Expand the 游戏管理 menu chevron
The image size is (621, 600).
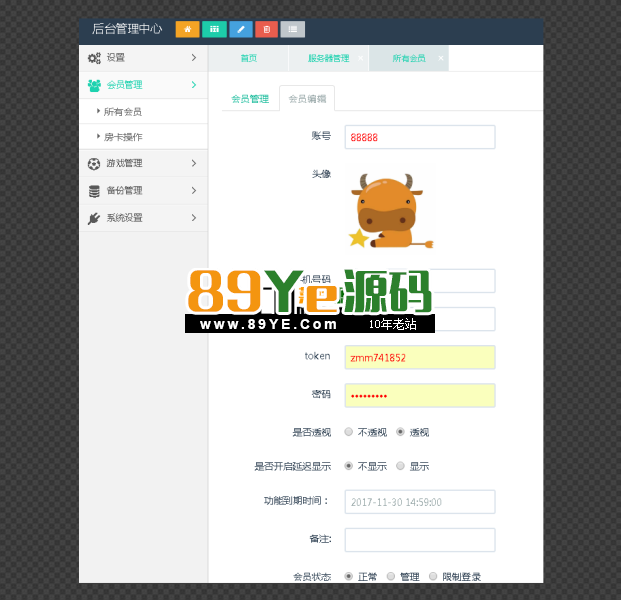194,163
